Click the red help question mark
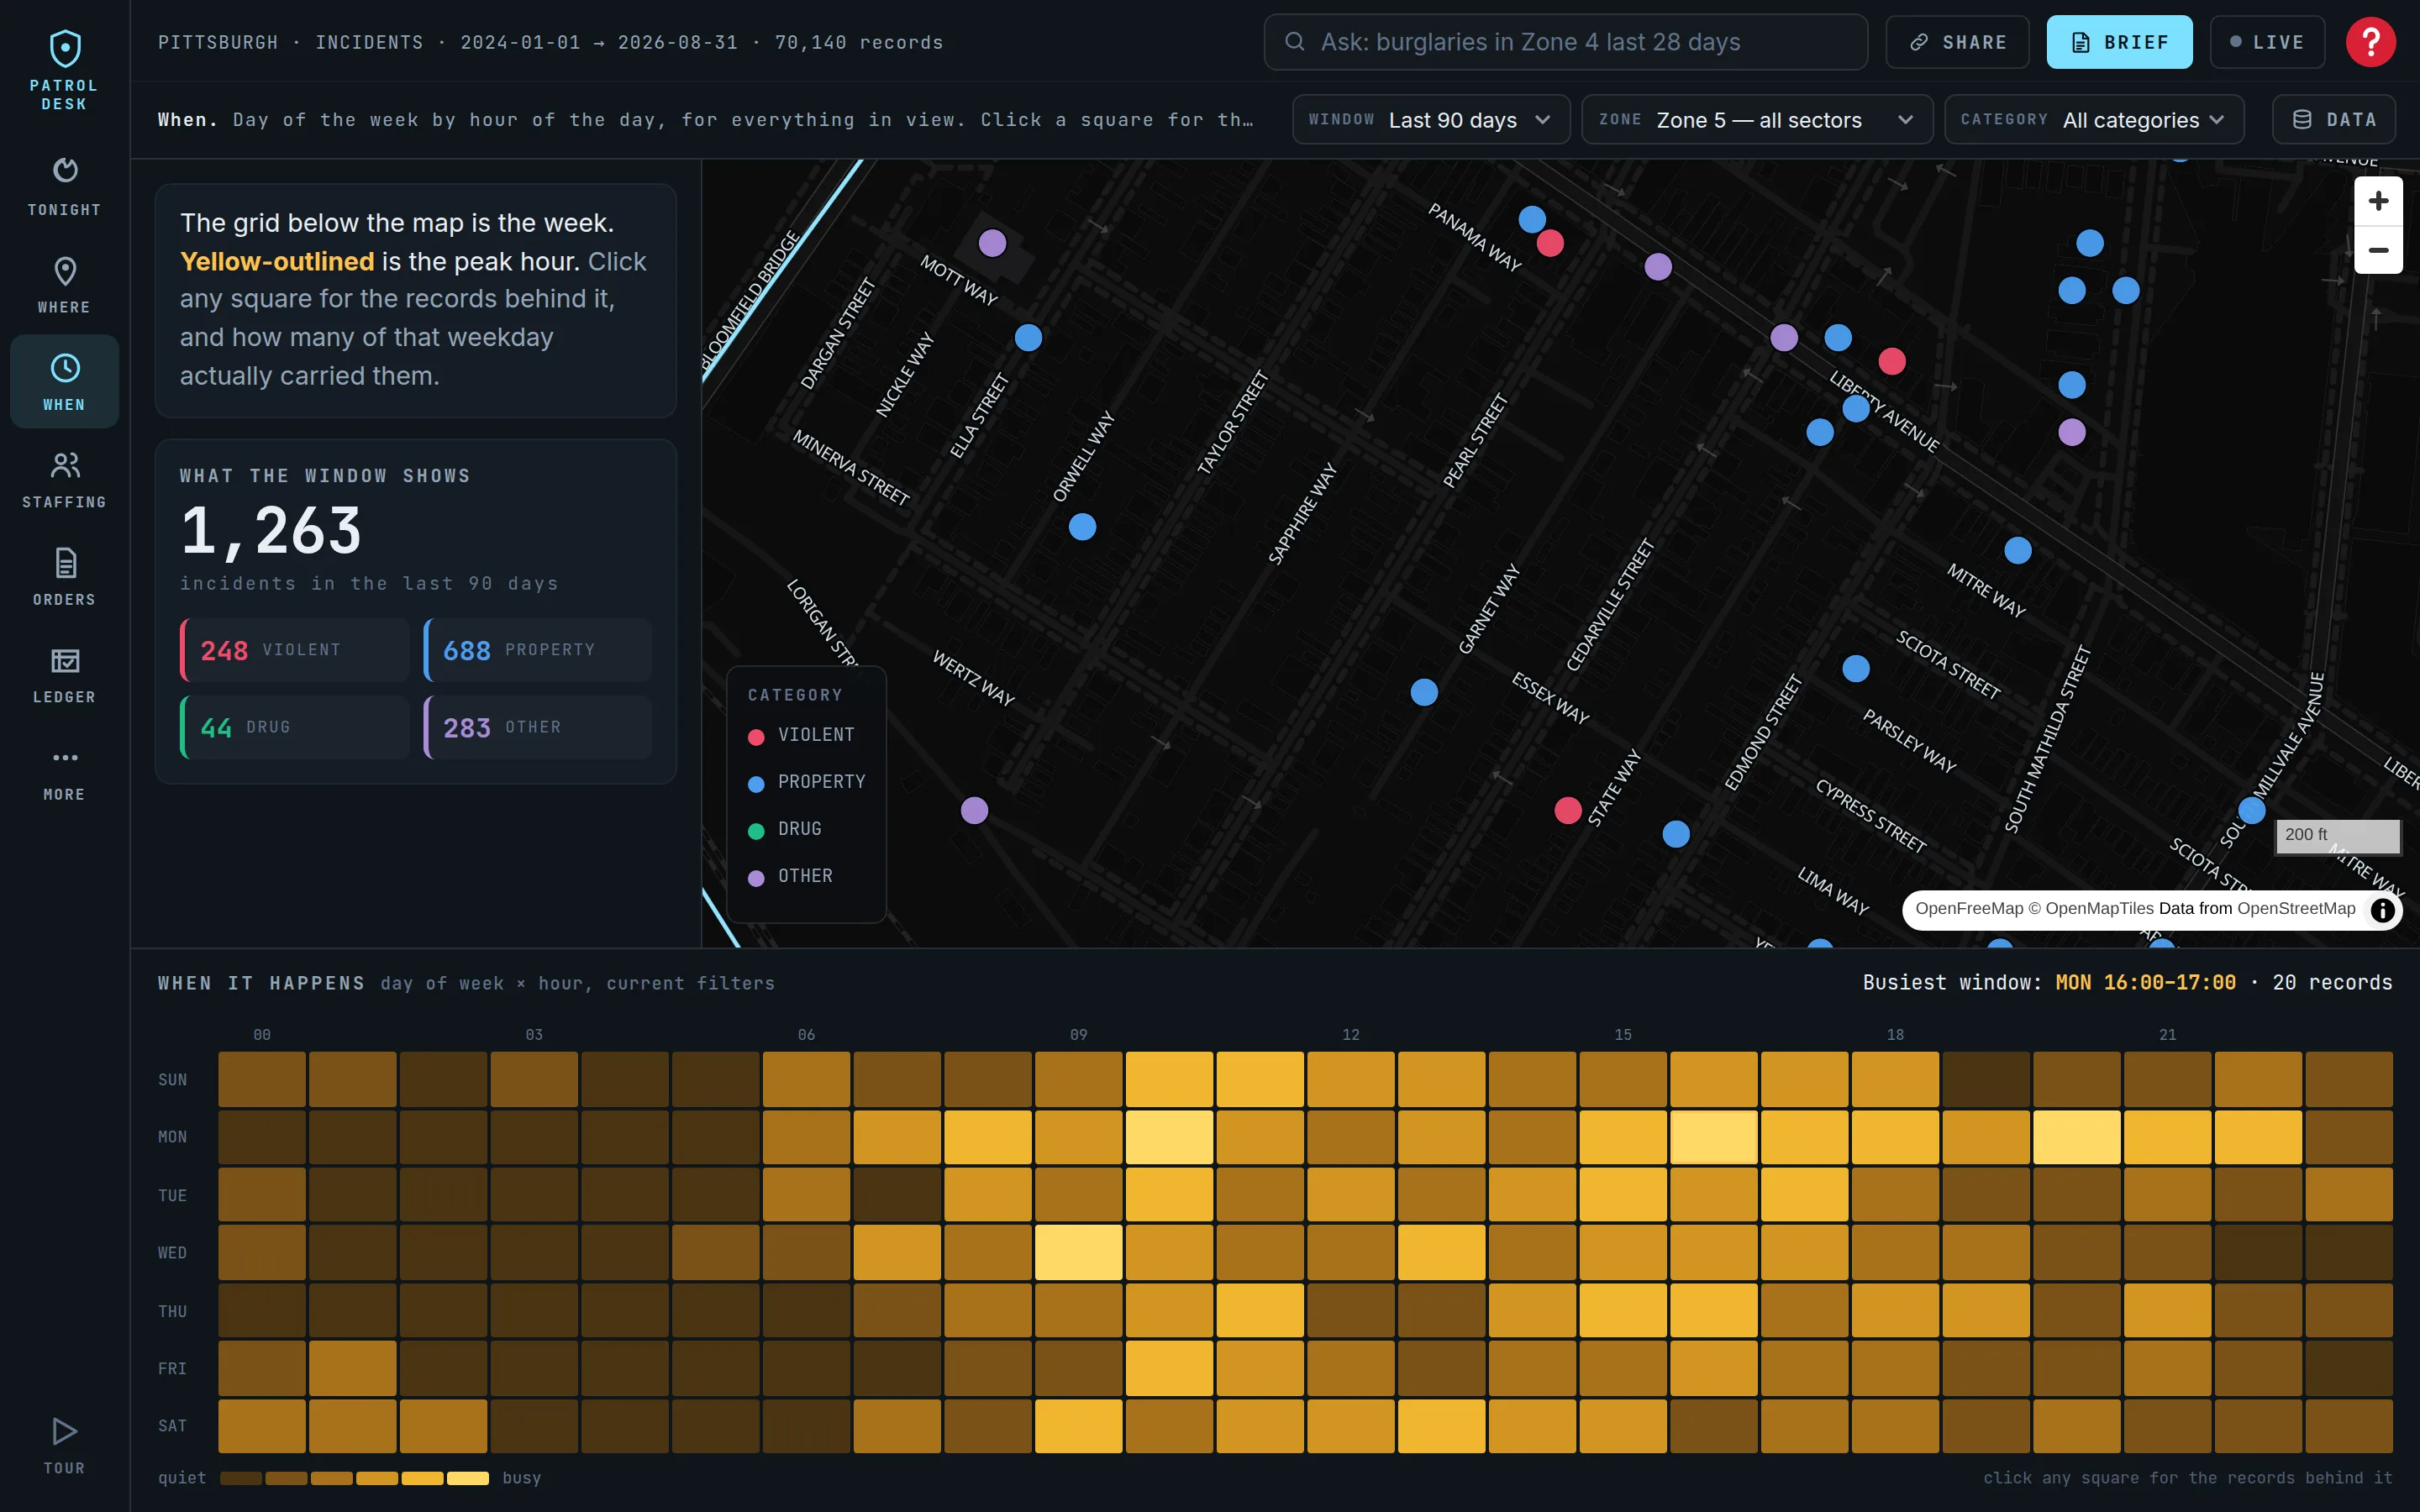The image size is (2420, 1512). tap(2370, 42)
